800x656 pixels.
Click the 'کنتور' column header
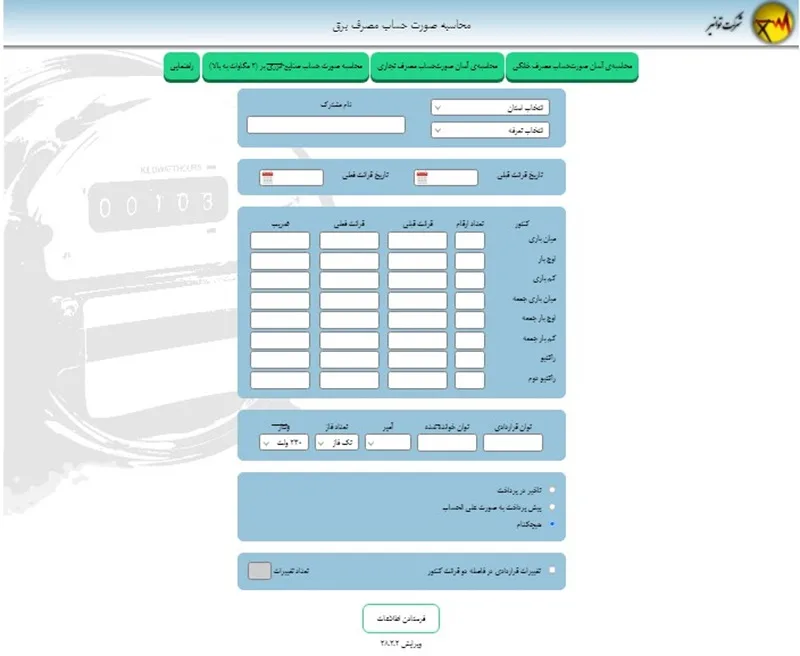[x=522, y=223]
